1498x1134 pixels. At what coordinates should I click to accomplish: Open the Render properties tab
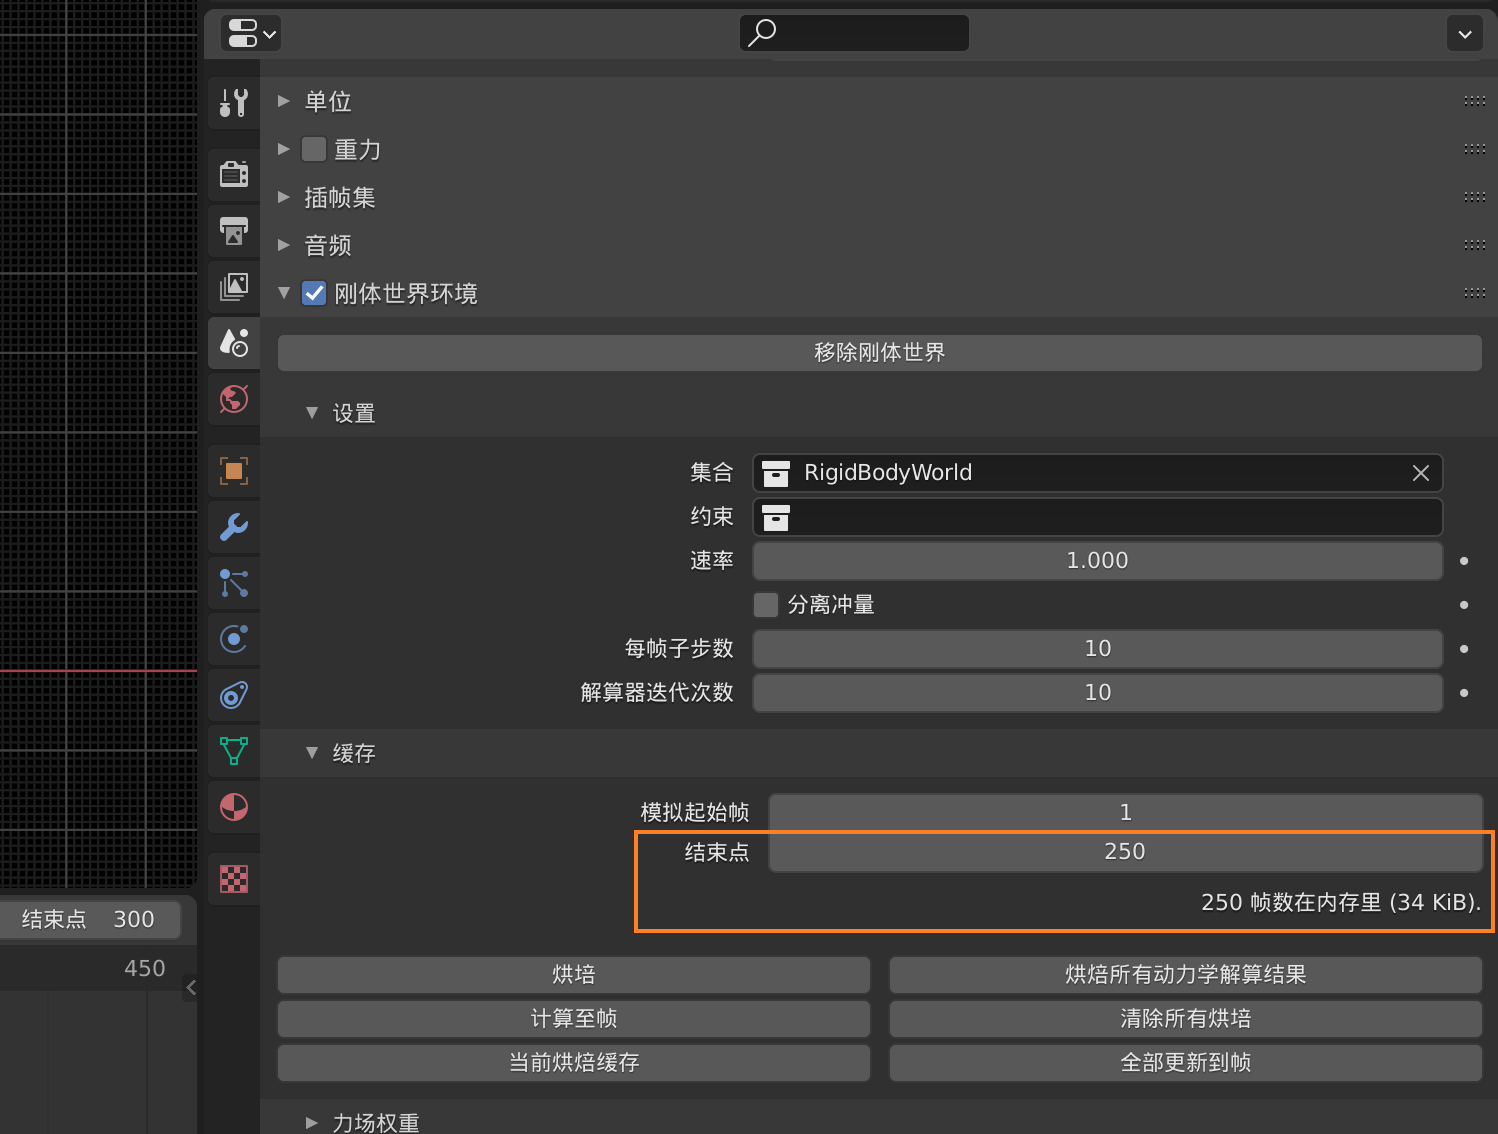[234, 174]
